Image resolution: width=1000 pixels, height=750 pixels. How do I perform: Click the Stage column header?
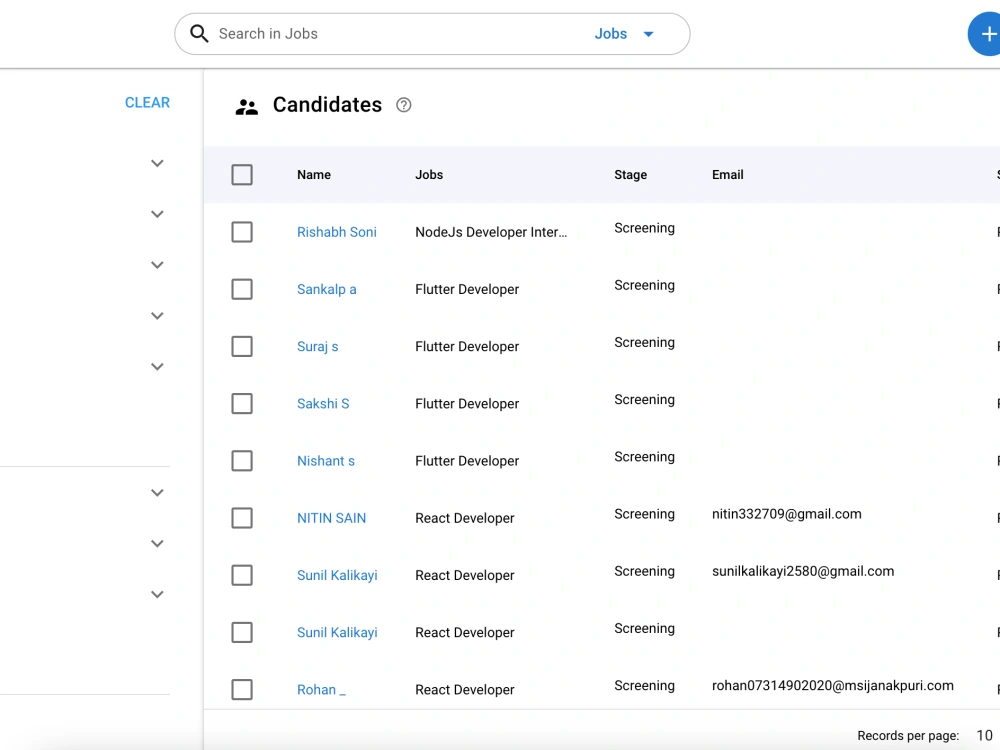click(630, 174)
